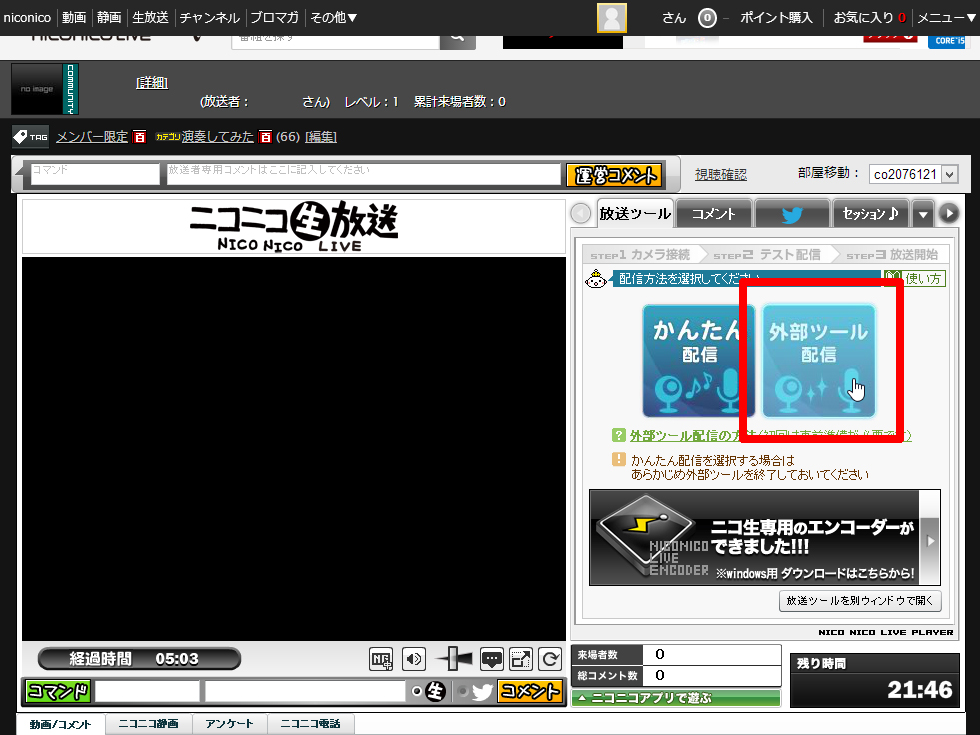
Task: Mute the player using the speaker icon
Action: point(413,659)
